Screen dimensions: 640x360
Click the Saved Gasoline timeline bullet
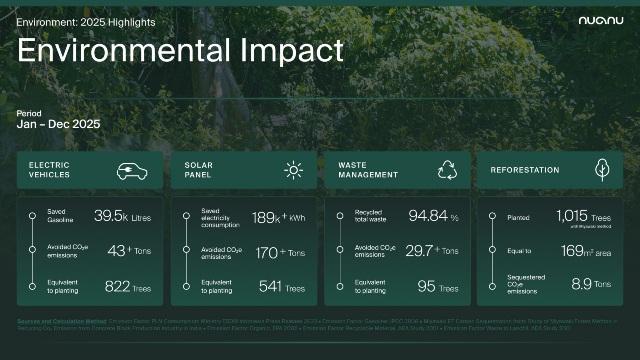(32, 216)
